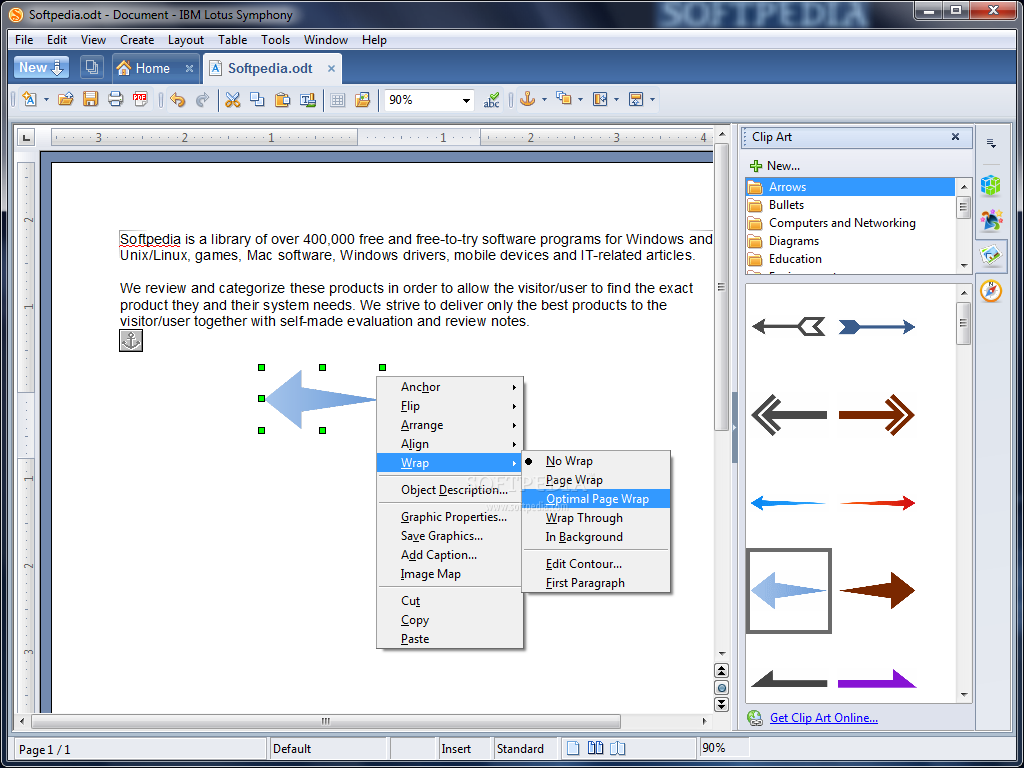Expand the Anchor submenu
1024x768 pixels.
(x=450, y=387)
